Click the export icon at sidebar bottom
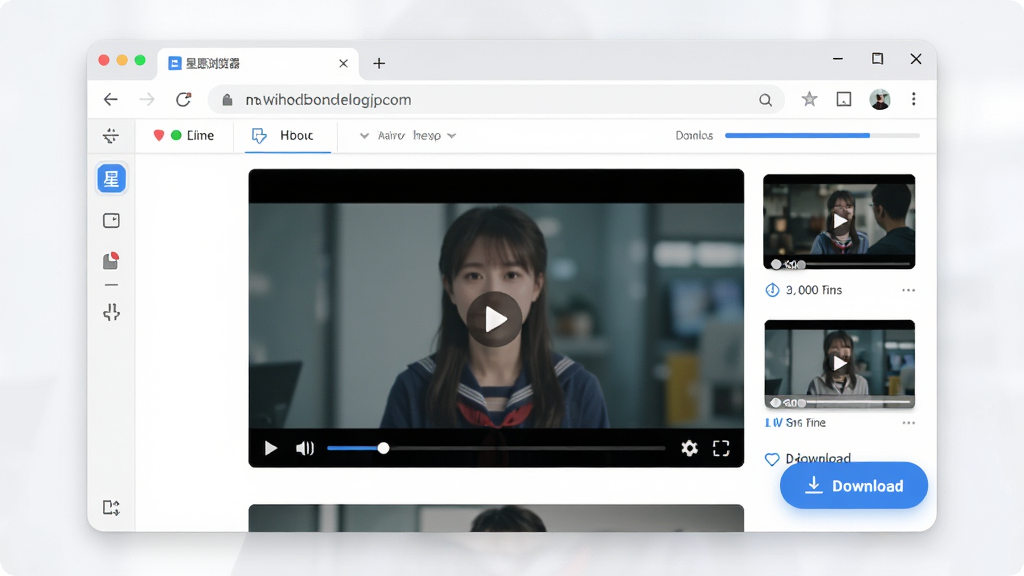Viewport: 1024px width, 576px height. [111, 507]
